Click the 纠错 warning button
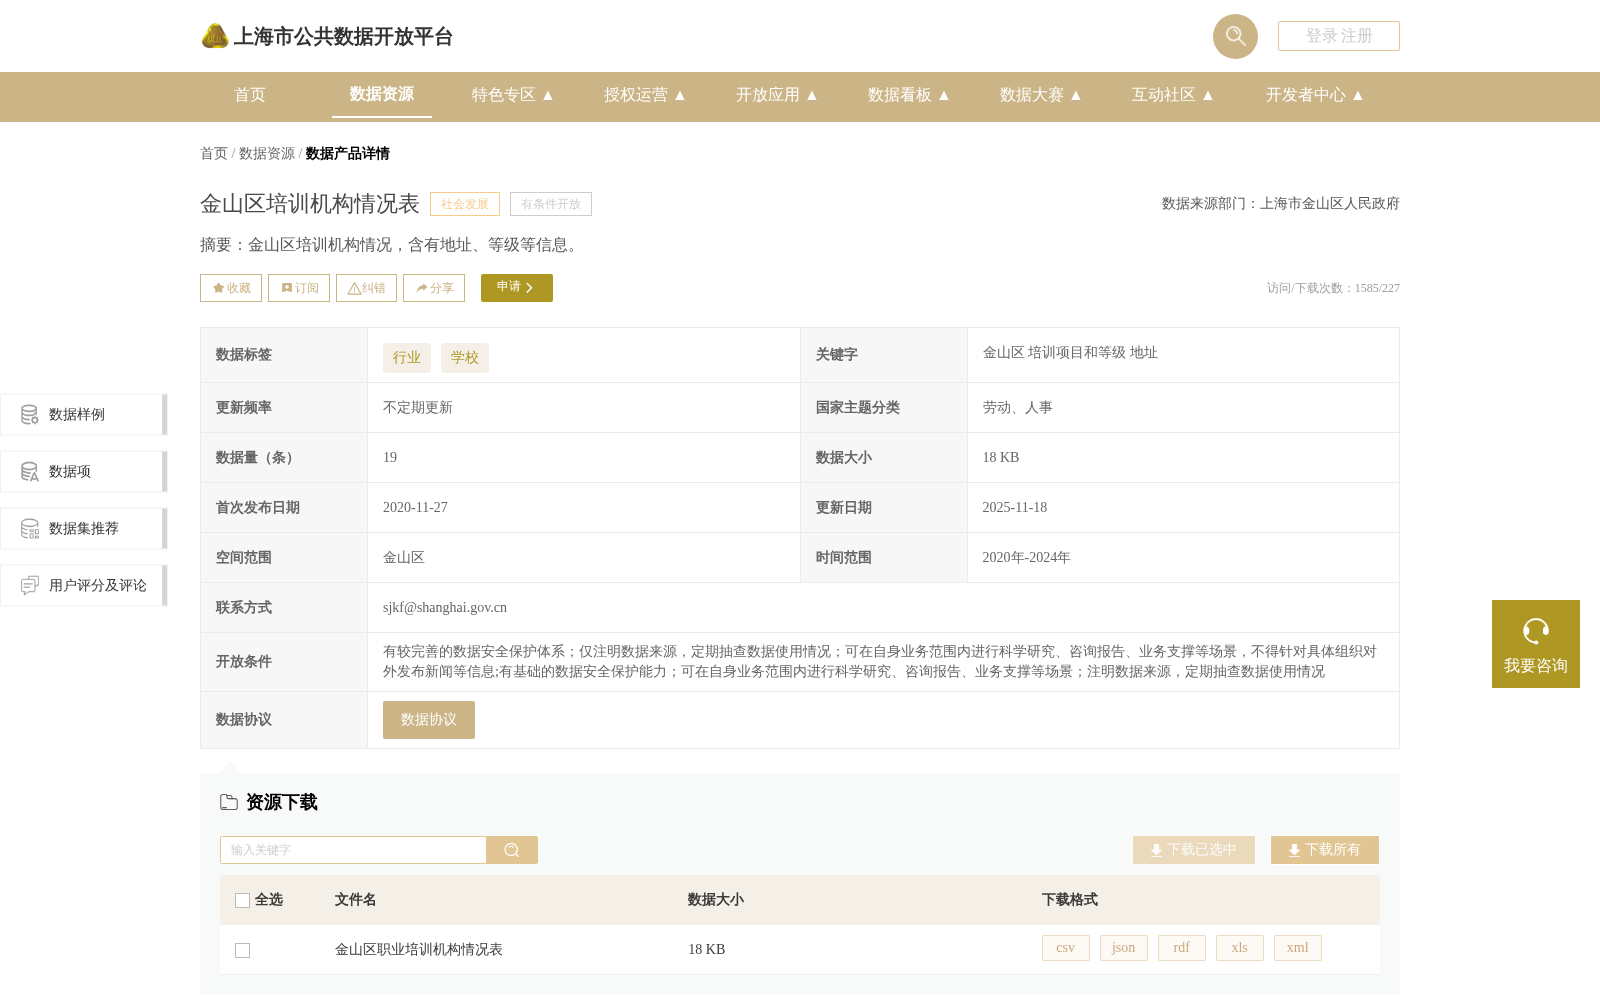 click(366, 288)
